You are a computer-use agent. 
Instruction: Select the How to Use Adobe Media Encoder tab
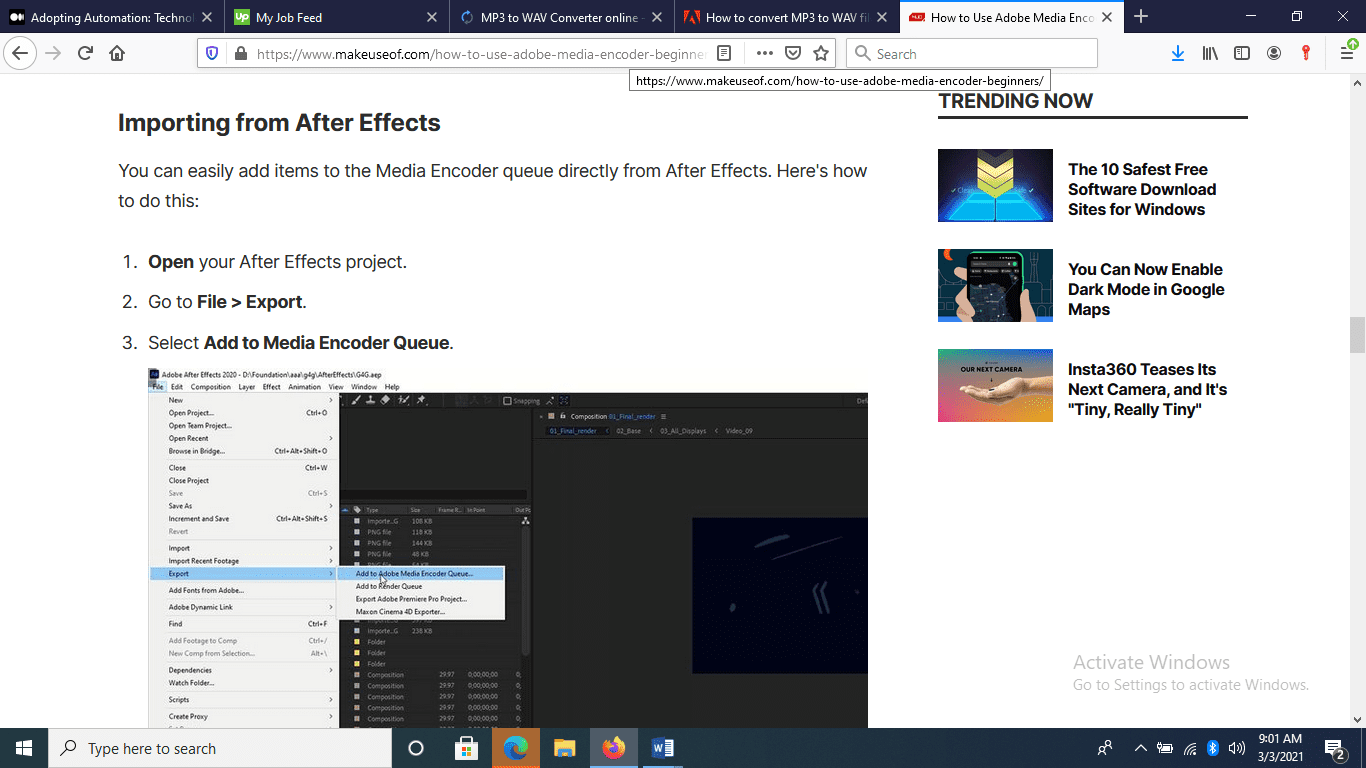click(1012, 17)
